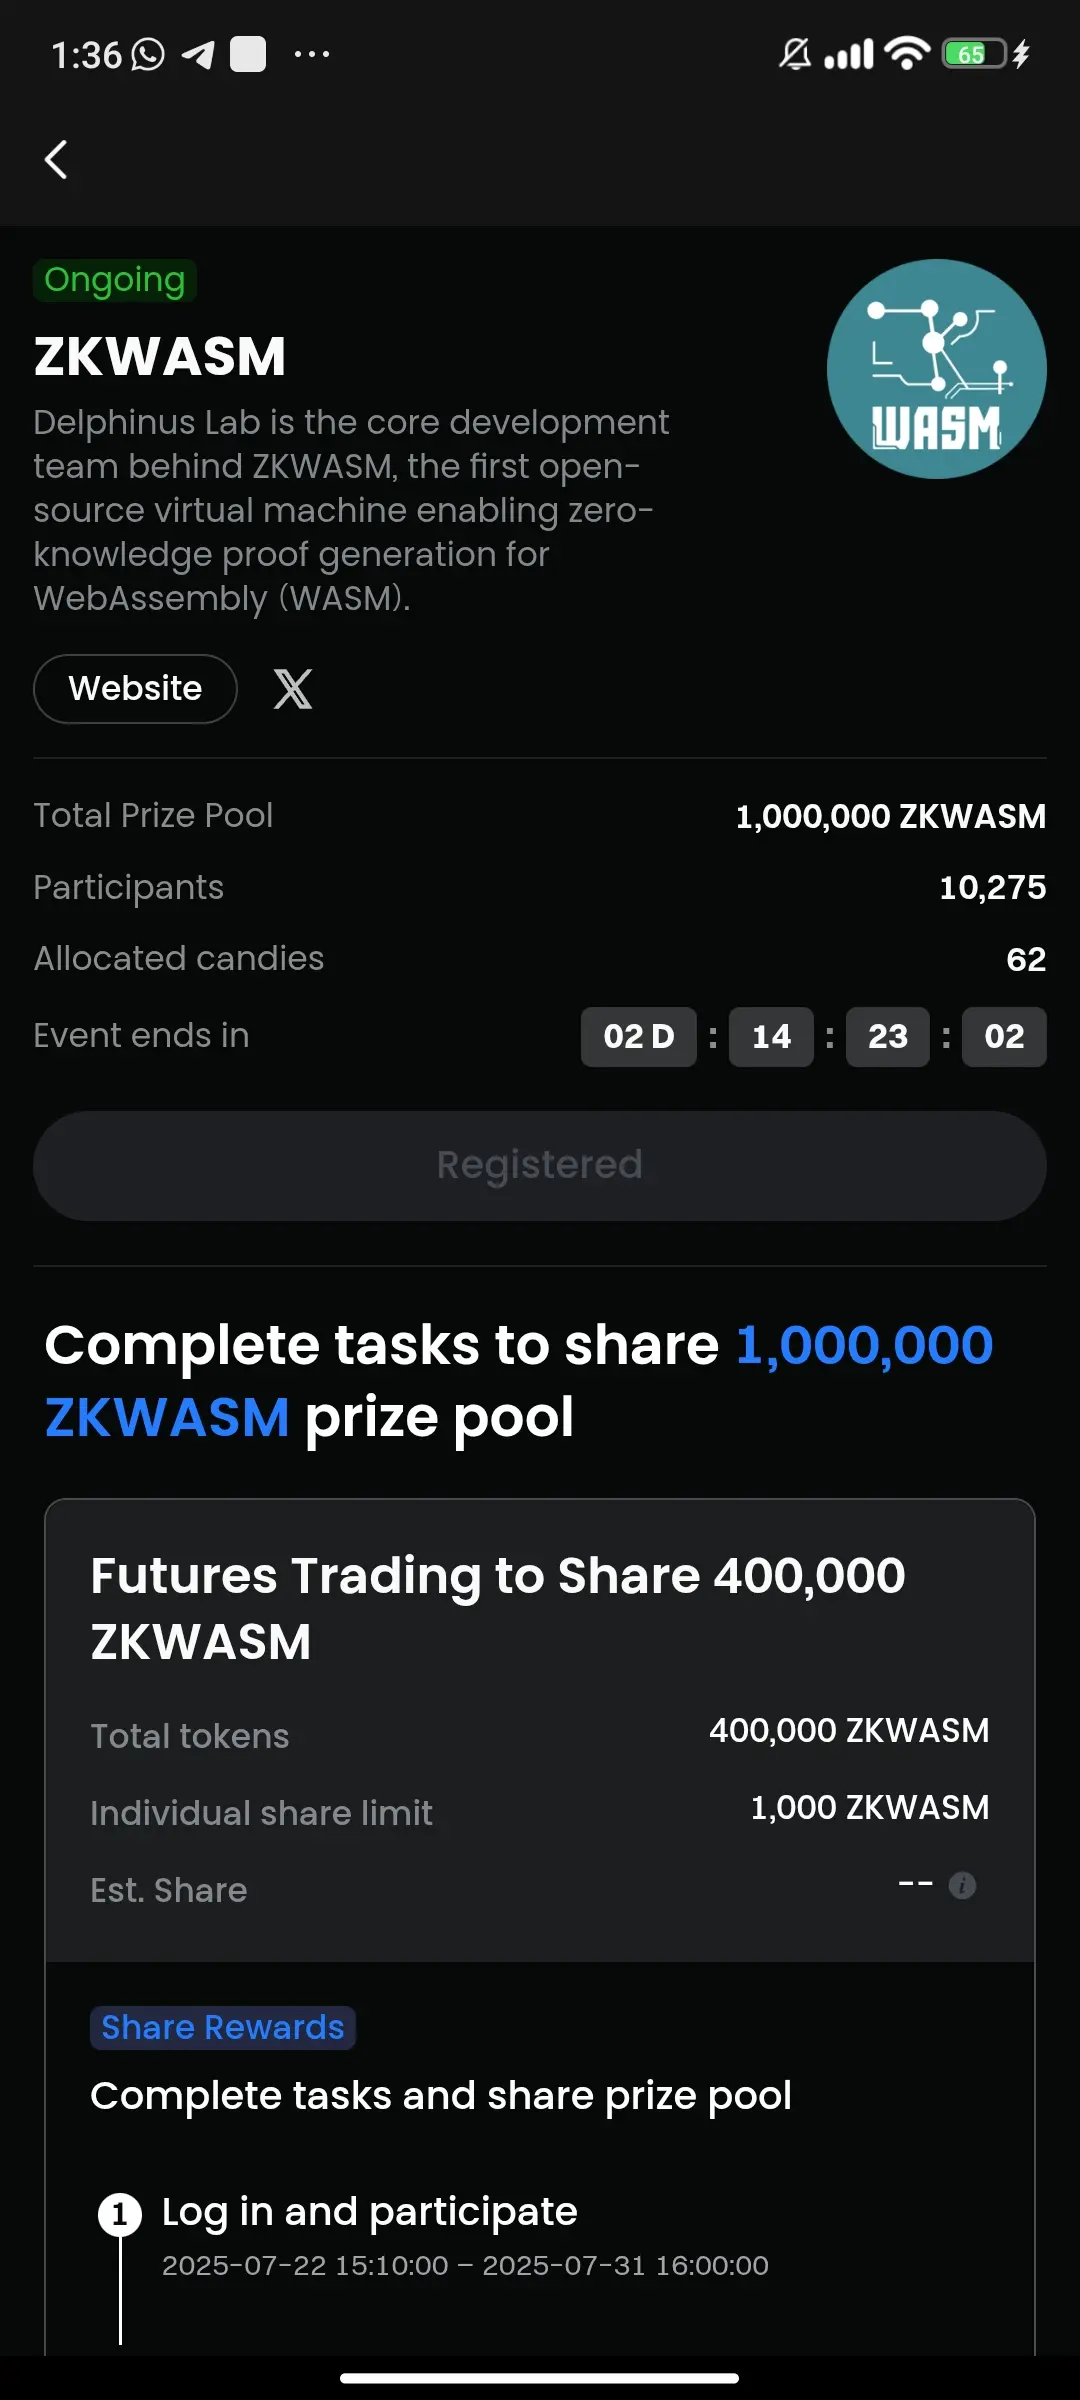Viewport: 1080px width, 2400px height.
Task: Tap the back arrow
Action: (x=57, y=160)
